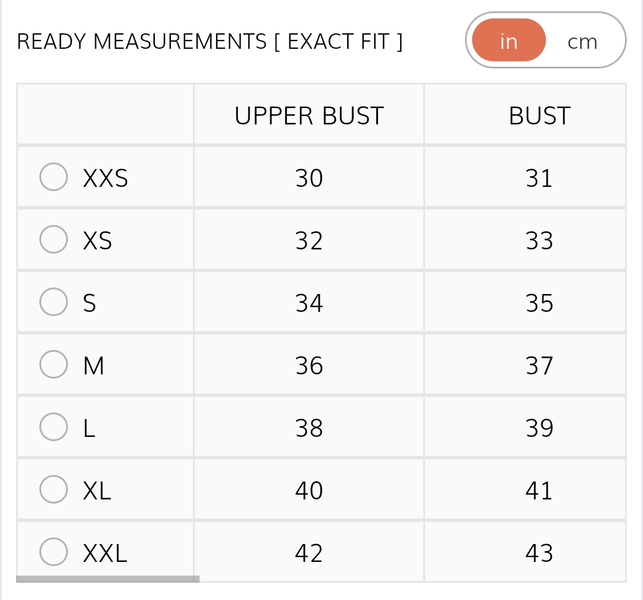Click the upper bust value 34
The width and height of the screenshot is (643, 600).
pyautogui.click(x=309, y=303)
